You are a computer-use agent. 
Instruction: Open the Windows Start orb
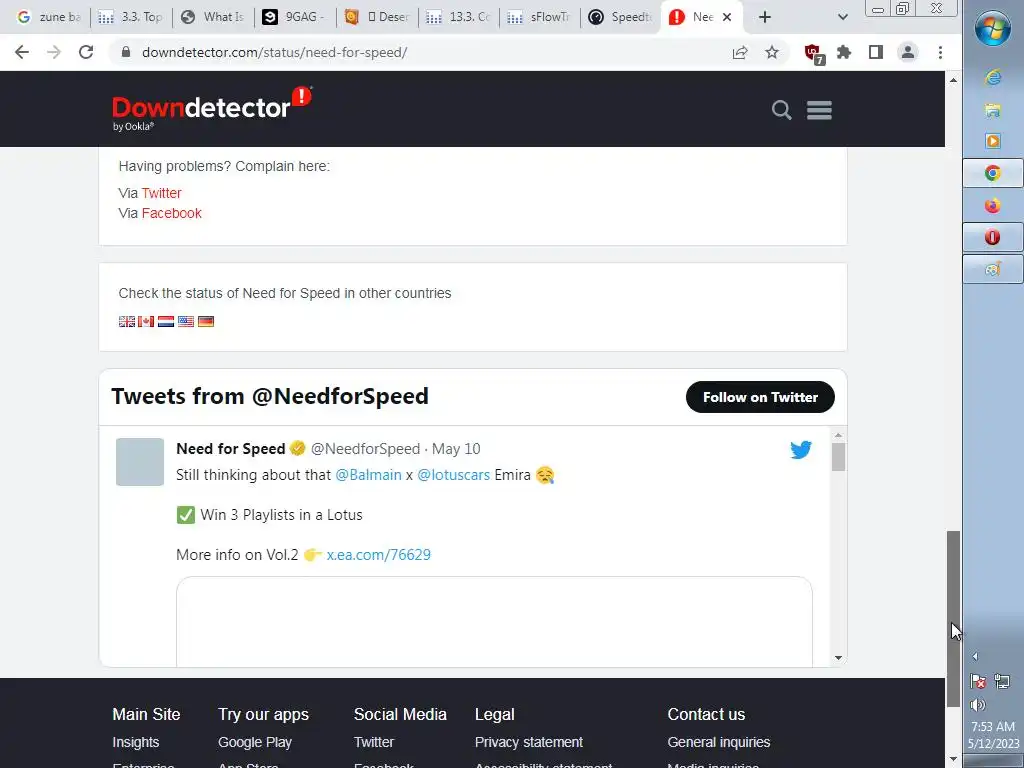click(x=993, y=28)
